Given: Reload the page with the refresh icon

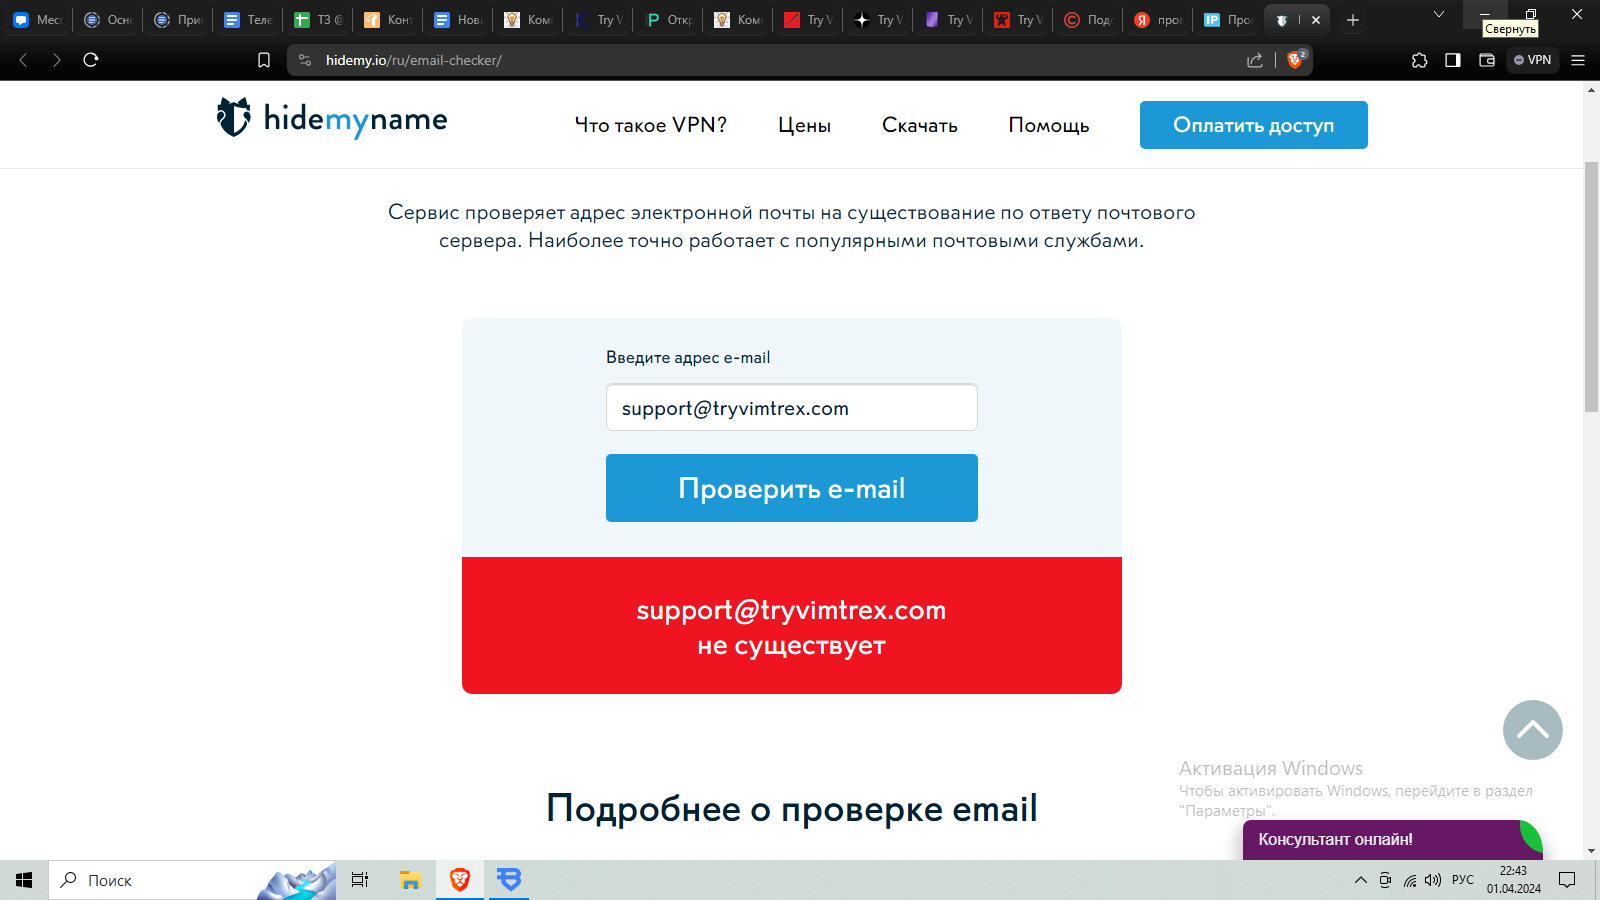Looking at the screenshot, I should click(x=91, y=60).
